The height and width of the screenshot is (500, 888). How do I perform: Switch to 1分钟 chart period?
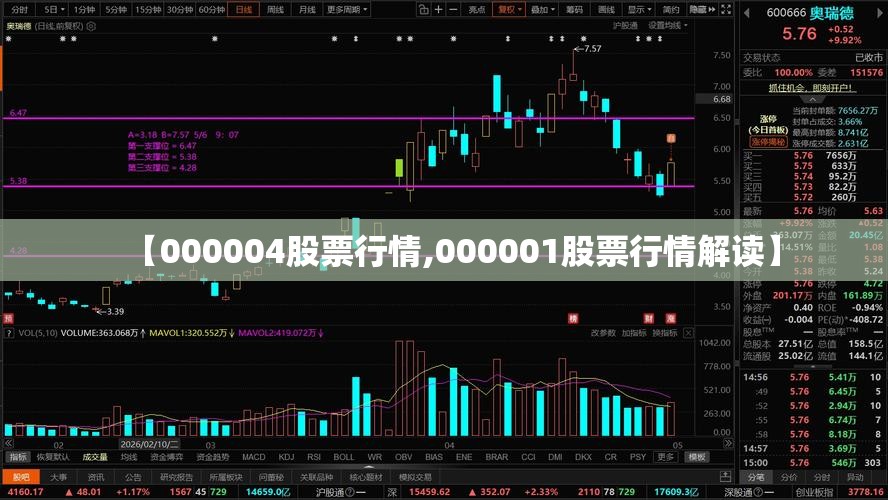coord(84,10)
